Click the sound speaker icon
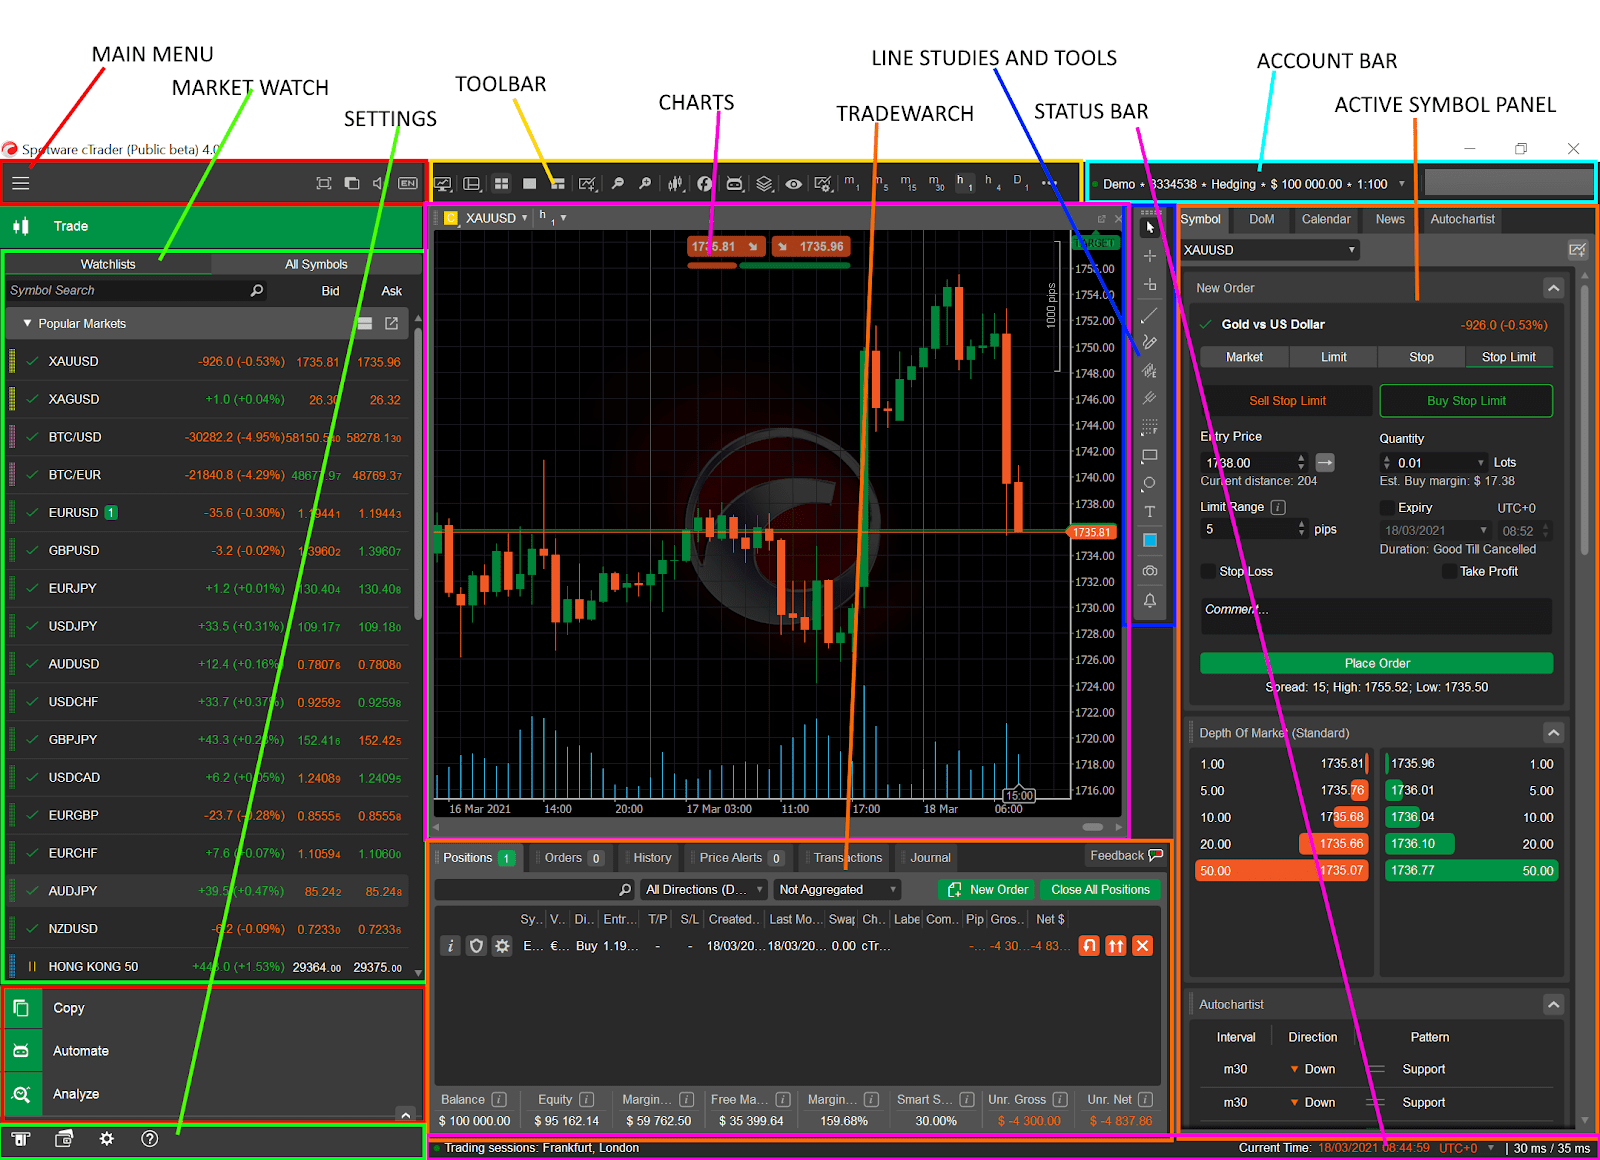 pyautogui.click(x=378, y=183)
